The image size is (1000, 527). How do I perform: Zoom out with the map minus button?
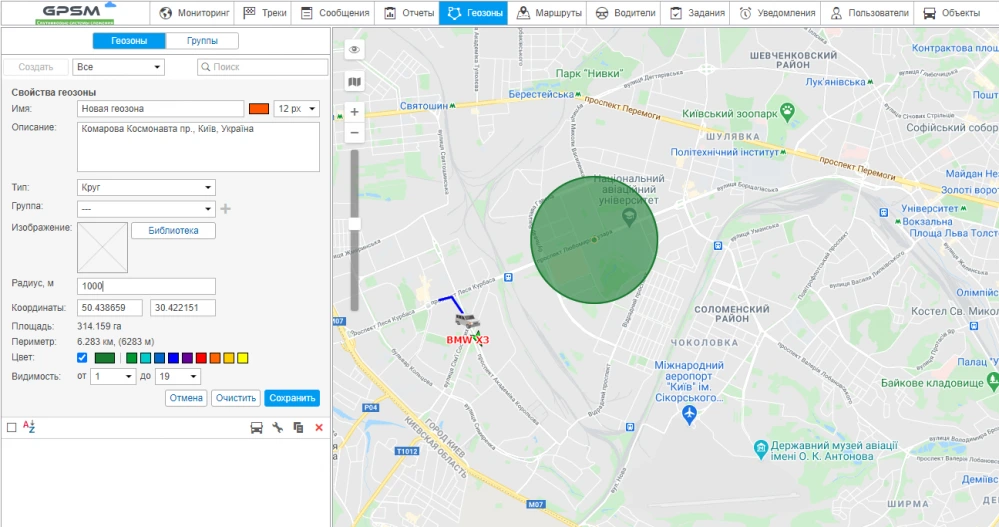[x=354, y=133]
